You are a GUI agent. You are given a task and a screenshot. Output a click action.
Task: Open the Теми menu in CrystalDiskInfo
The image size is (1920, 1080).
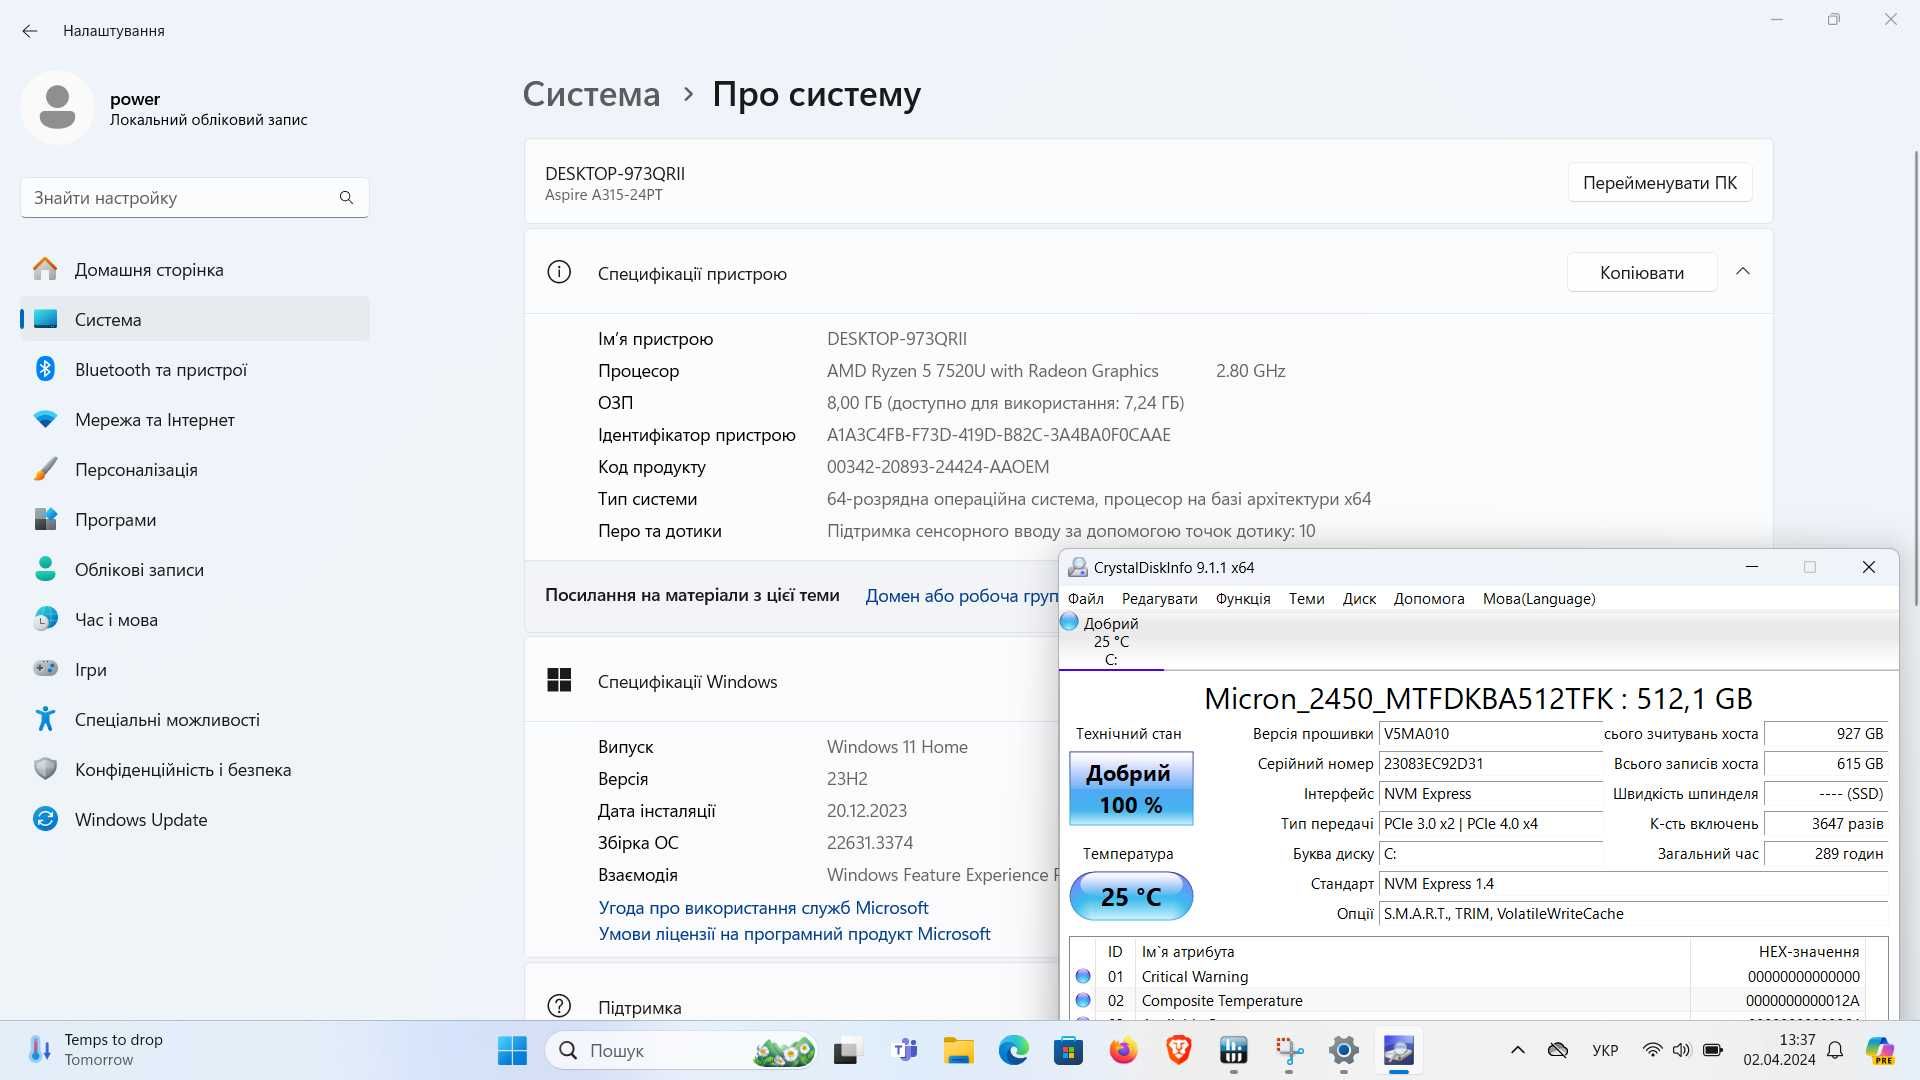click(x=1306, y=598)
